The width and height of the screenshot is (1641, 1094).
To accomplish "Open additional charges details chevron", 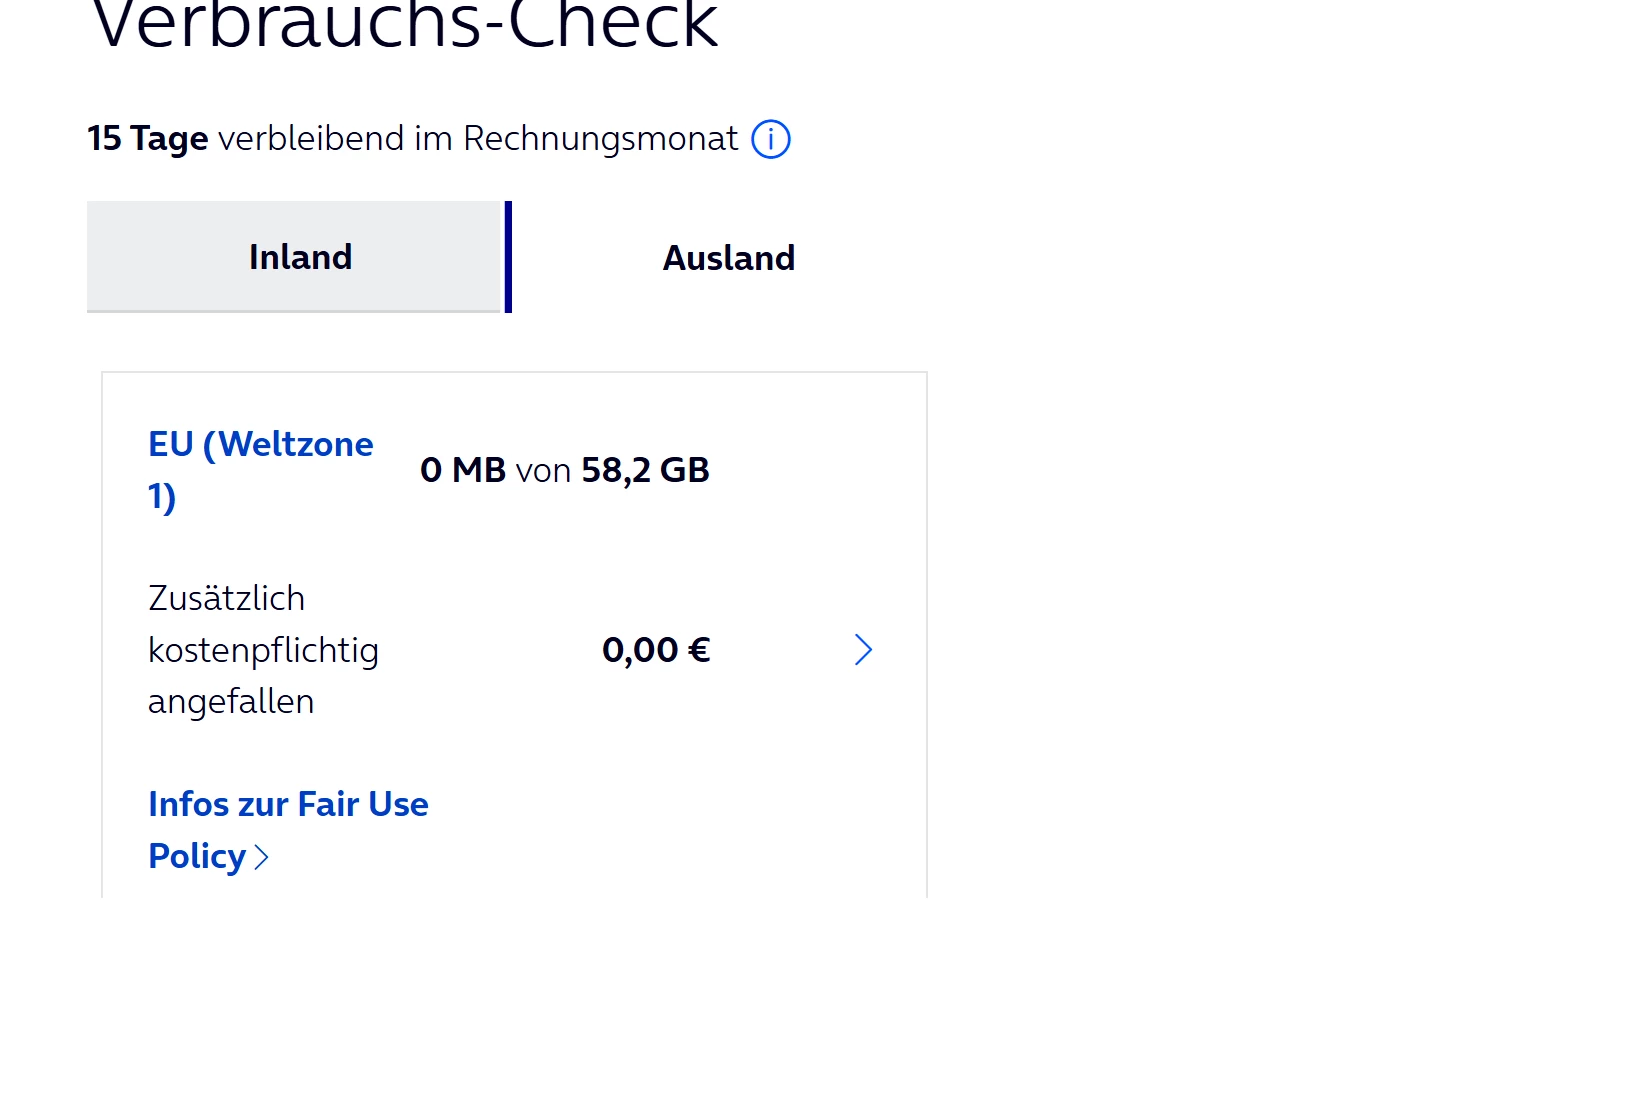I will (x=864, y=650).
